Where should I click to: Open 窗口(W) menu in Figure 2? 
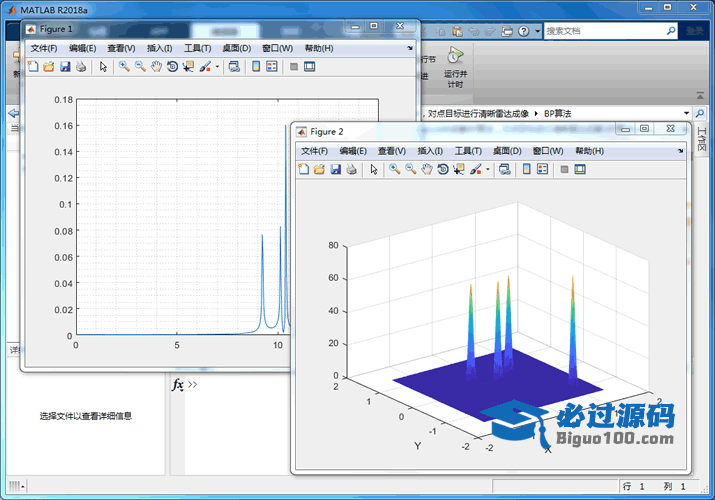[x=548, y=151]
